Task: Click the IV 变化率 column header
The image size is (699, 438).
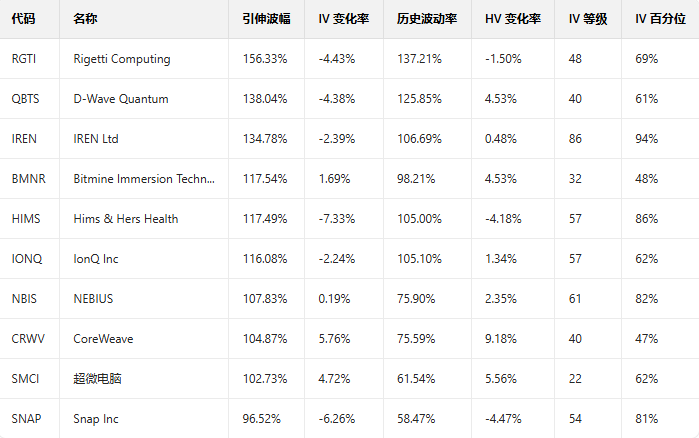Action: [x=344, y=19]
